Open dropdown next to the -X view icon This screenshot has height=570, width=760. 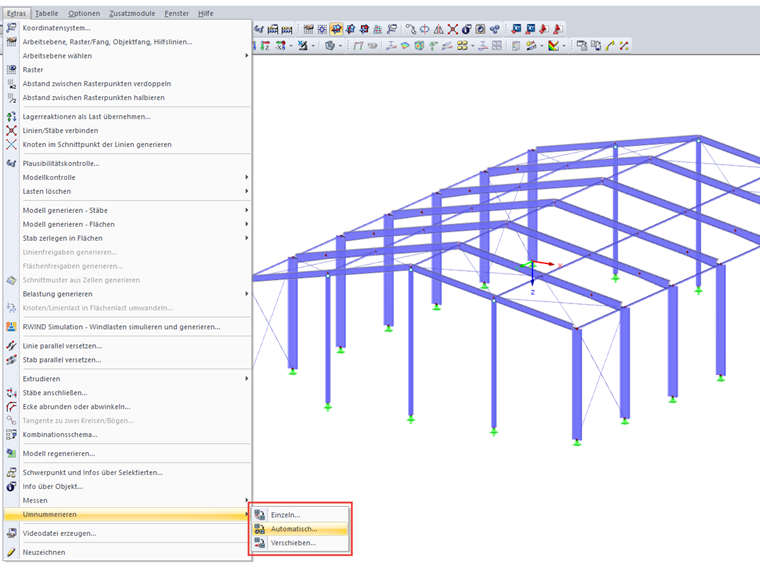[291, 46]
